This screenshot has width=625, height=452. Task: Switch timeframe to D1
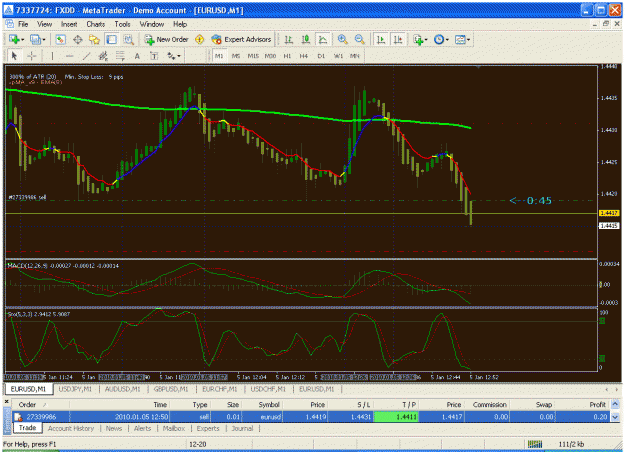pyautogui.click(x=321, y=56)
